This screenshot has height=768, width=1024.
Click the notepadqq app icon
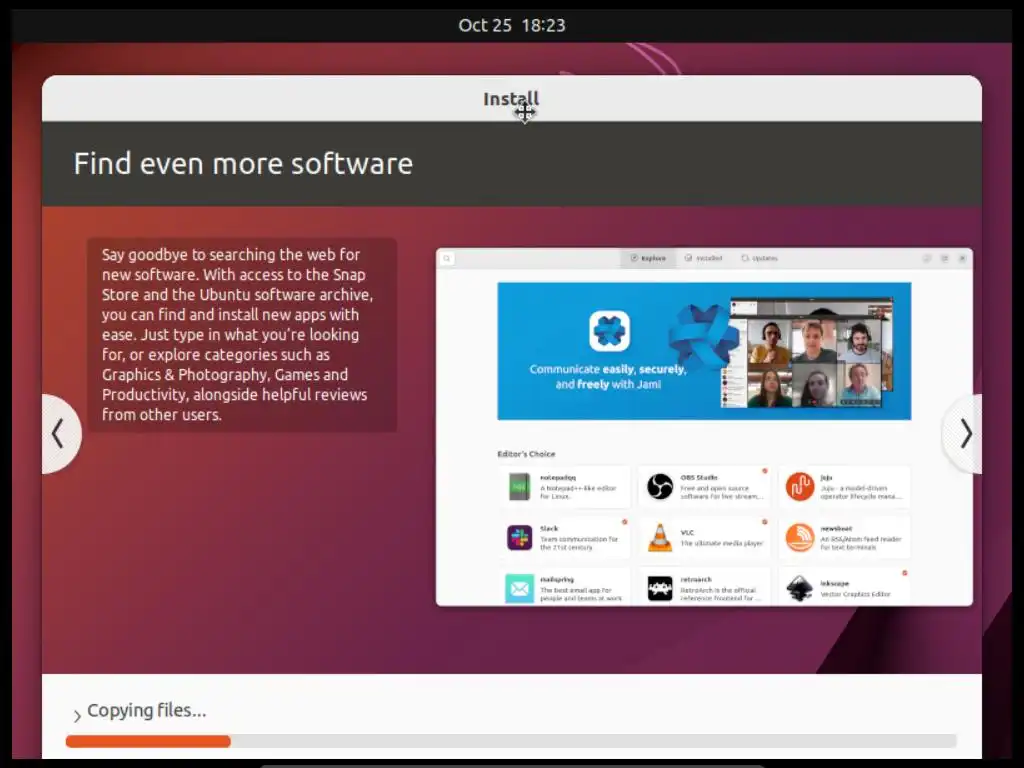(x=520, y=487)
